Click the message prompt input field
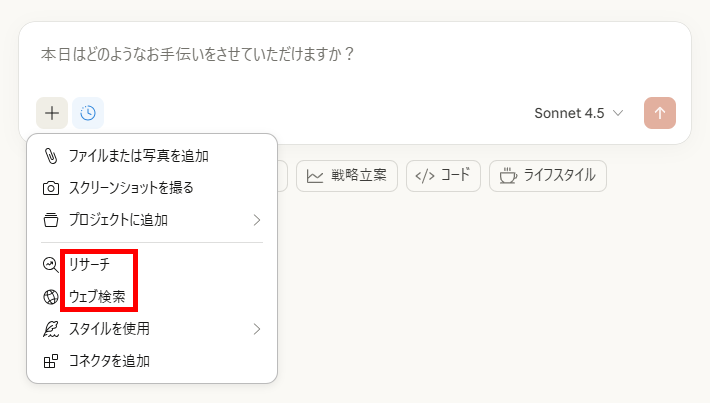 355,59
